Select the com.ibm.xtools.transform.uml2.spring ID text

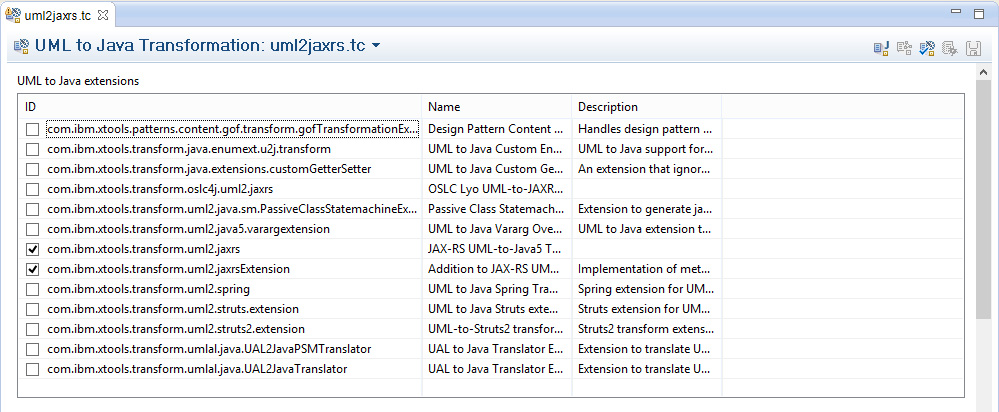click(x=148, y=289)
